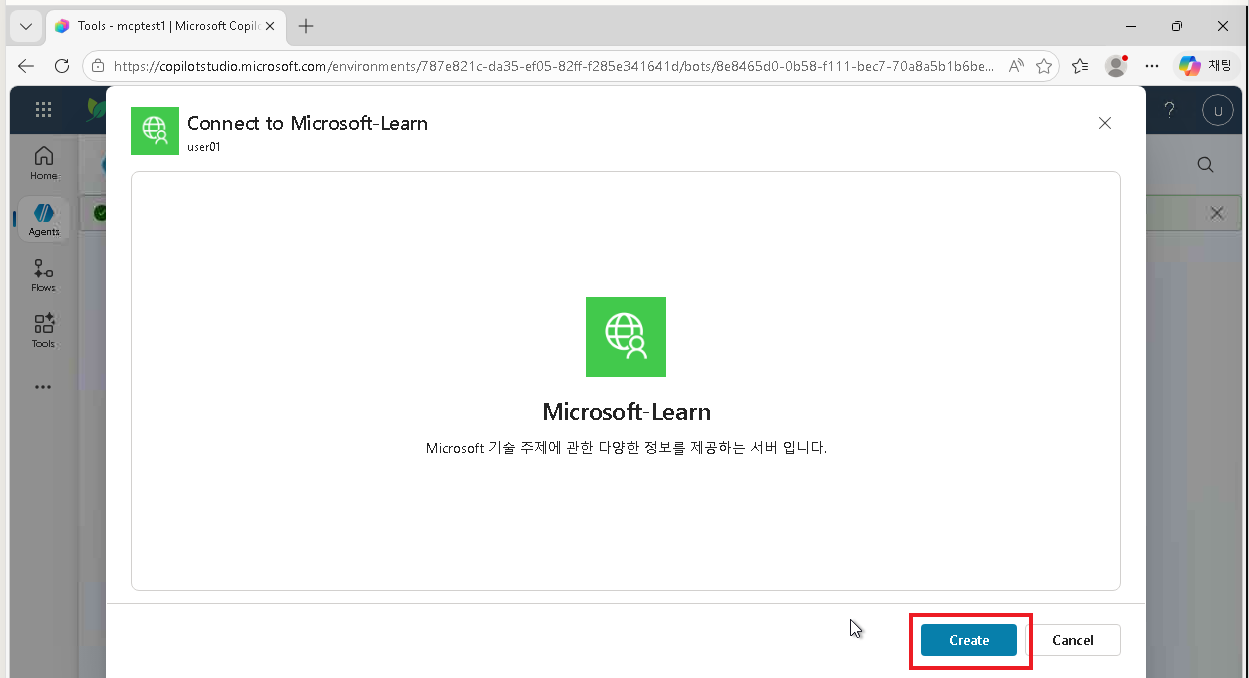The height and width of the screenshot is (678, 1249).
Task: Click the browser address bar URL
Action: click(554, 66)
